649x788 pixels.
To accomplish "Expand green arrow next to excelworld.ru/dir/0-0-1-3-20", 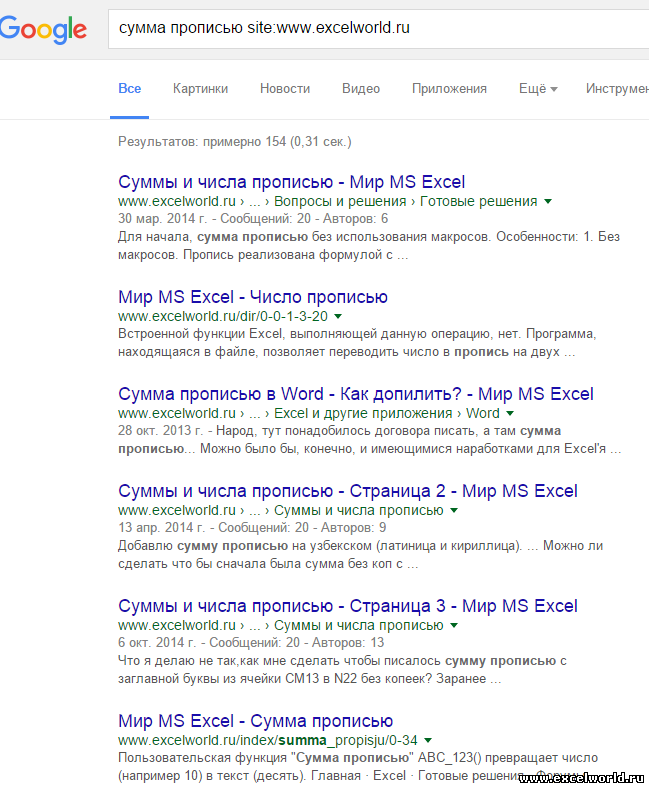I will [337, 317].
